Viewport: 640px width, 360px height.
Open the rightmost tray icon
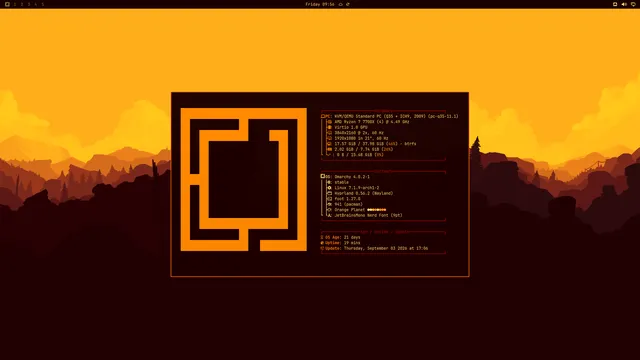coord(633,4)
